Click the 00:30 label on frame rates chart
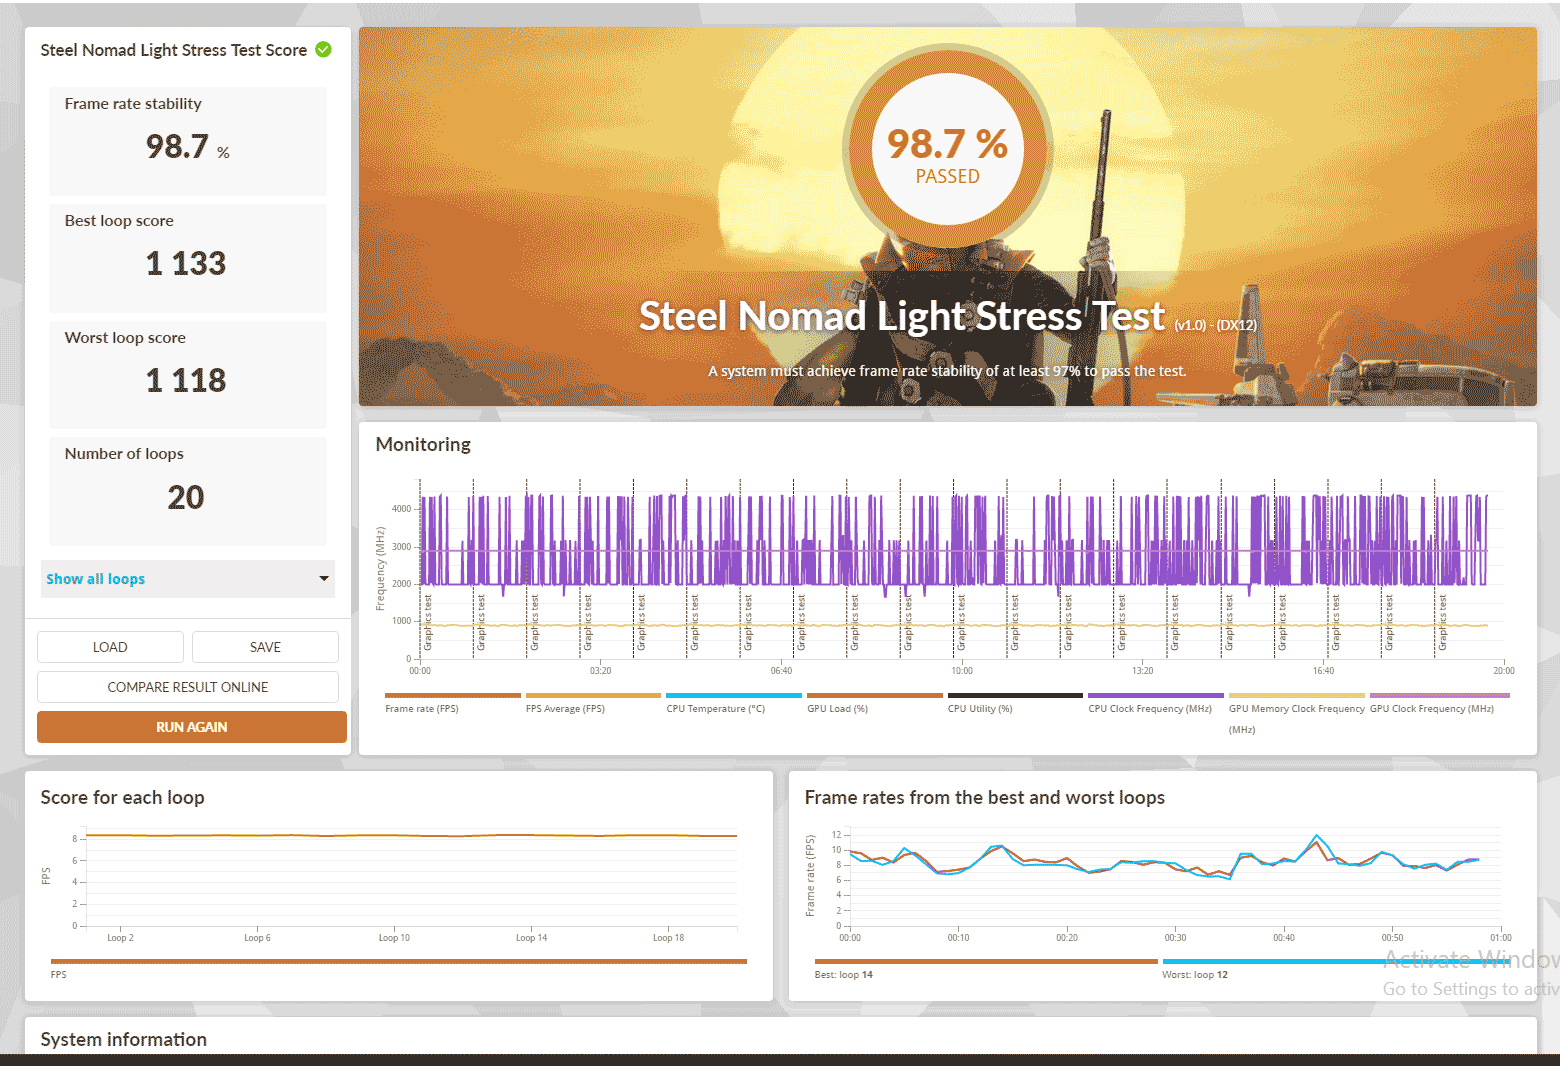The image size is (1560, 1066). coord(1175,938)
